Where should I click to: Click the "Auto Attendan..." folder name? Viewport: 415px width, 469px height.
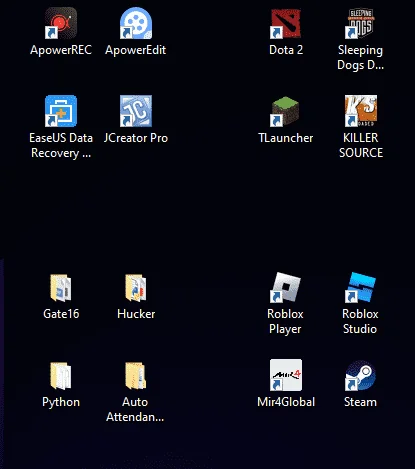click(135, 409)
